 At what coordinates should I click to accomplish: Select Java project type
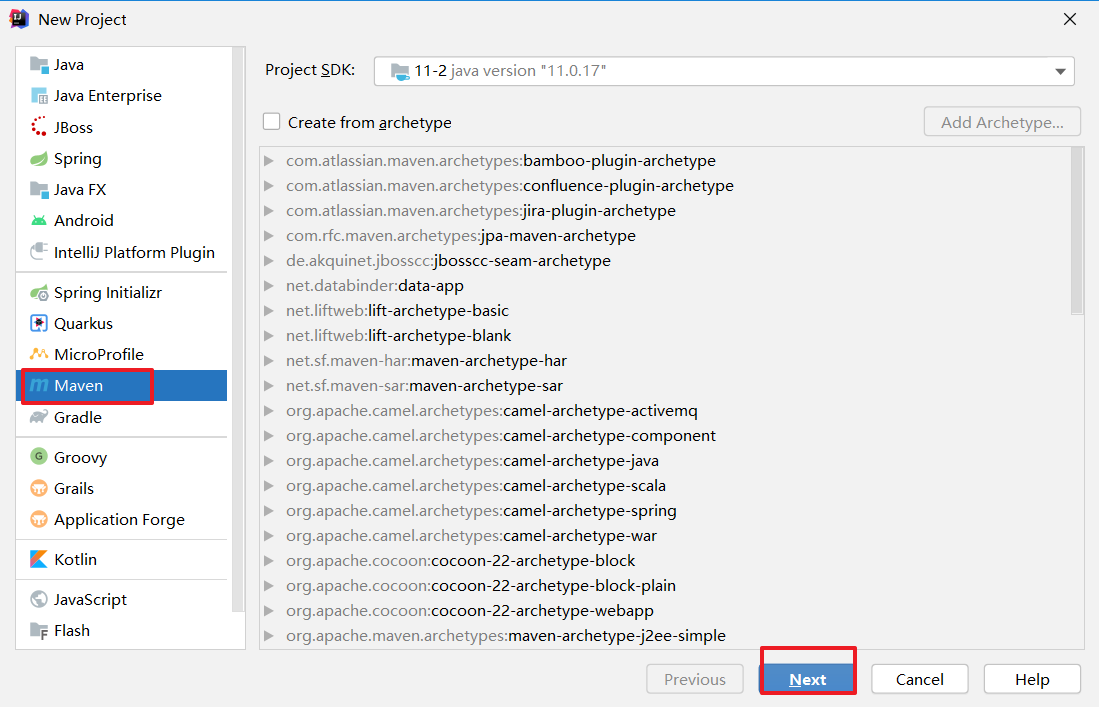[x=122, y=64]
